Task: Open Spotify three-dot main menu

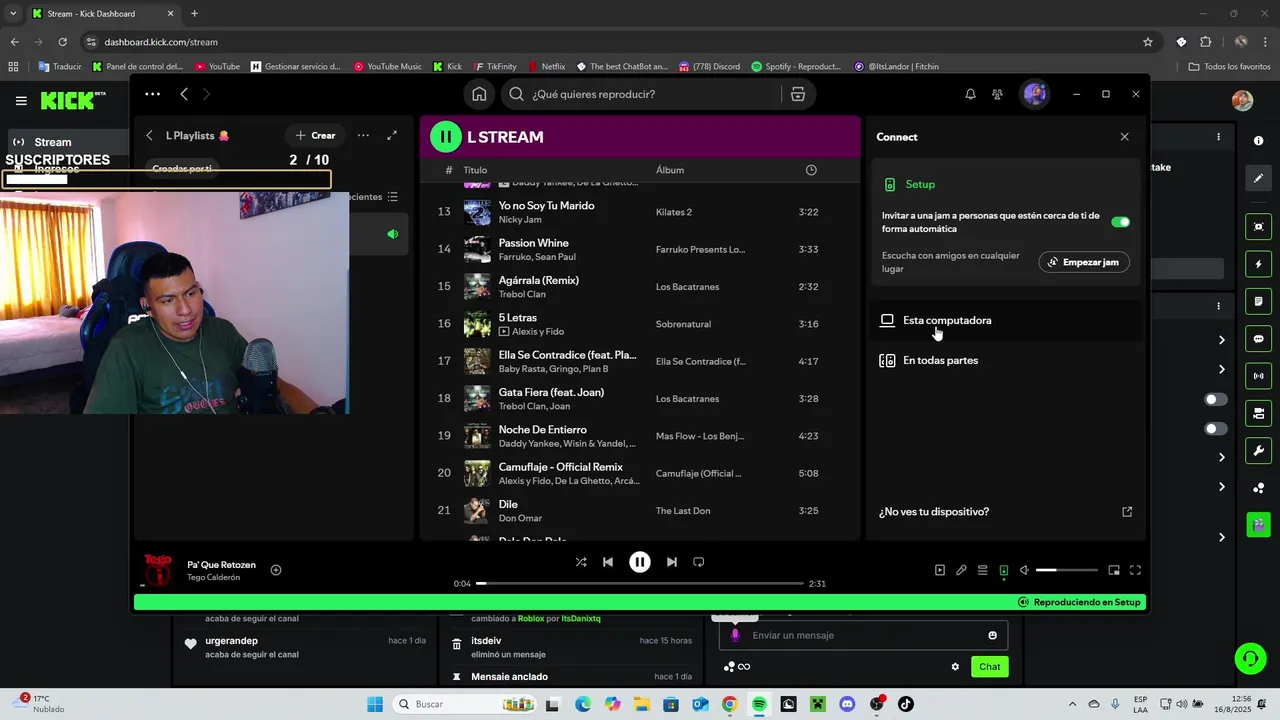Action: coord(152,94)
